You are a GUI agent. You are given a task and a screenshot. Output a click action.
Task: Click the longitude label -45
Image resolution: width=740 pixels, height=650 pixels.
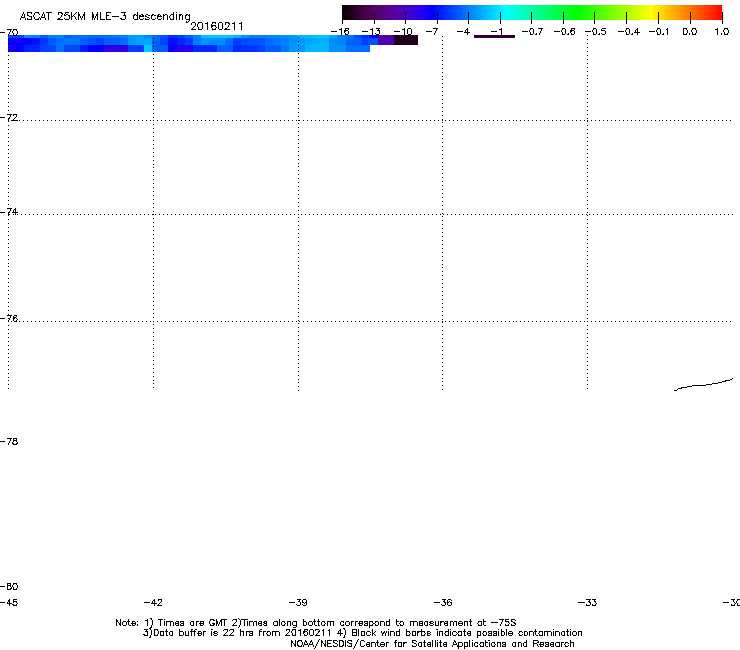(x=9, y=602)
